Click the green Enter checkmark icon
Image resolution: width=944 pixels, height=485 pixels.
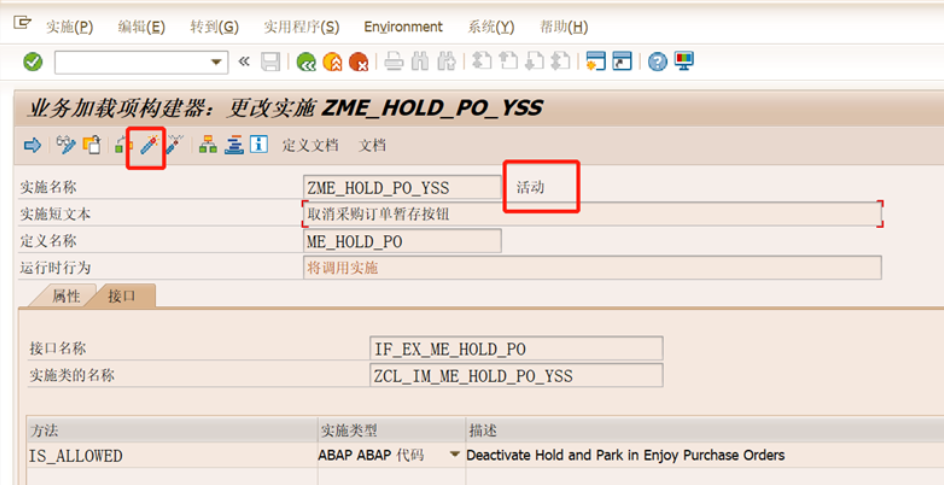click(33, 61)
